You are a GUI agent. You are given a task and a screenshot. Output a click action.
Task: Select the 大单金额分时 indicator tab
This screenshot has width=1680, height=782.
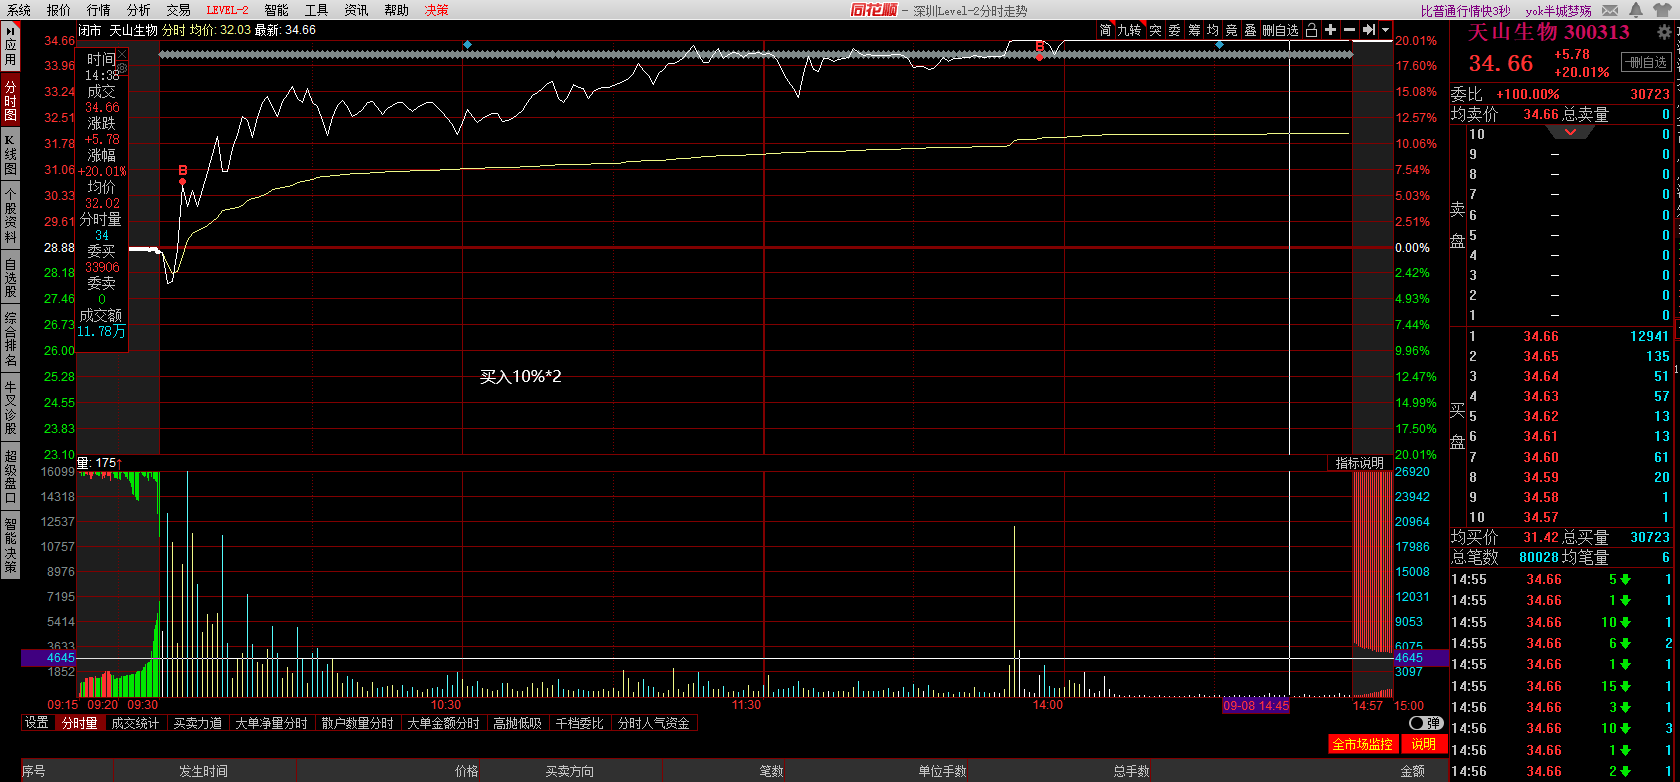(x=443, y=723)
